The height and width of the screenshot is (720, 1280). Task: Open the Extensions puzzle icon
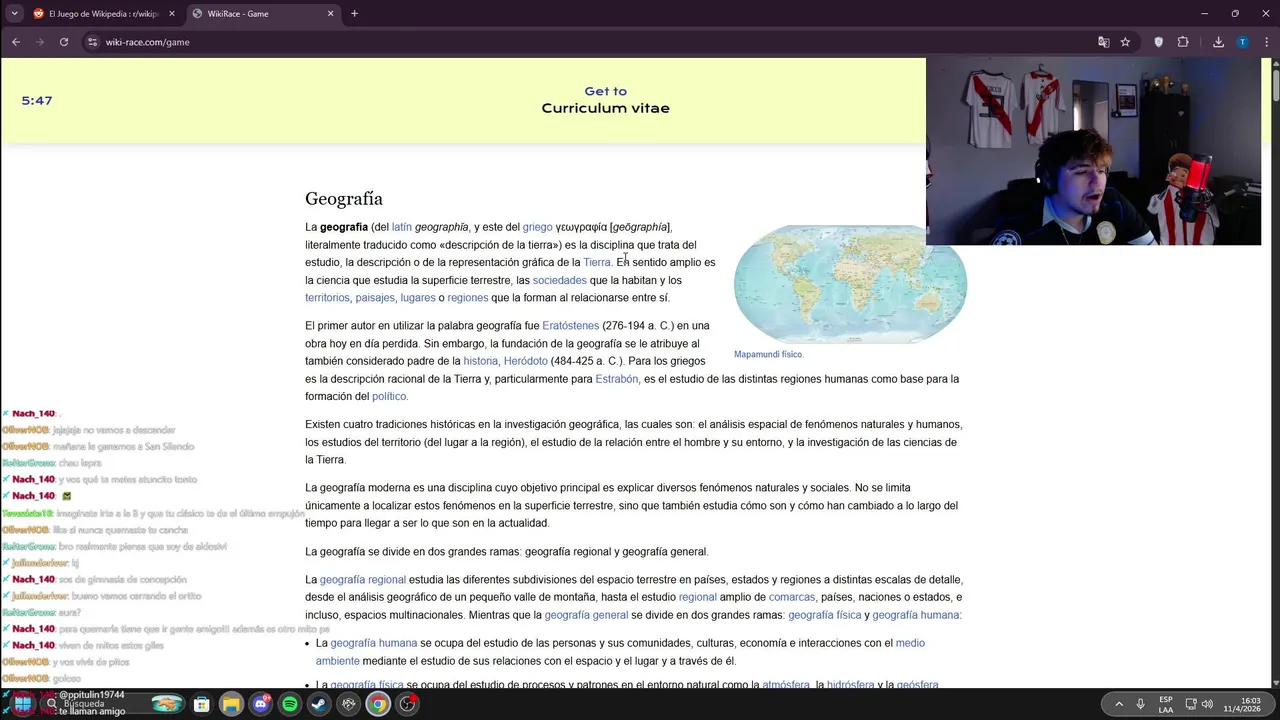[x=1183, y=42]
